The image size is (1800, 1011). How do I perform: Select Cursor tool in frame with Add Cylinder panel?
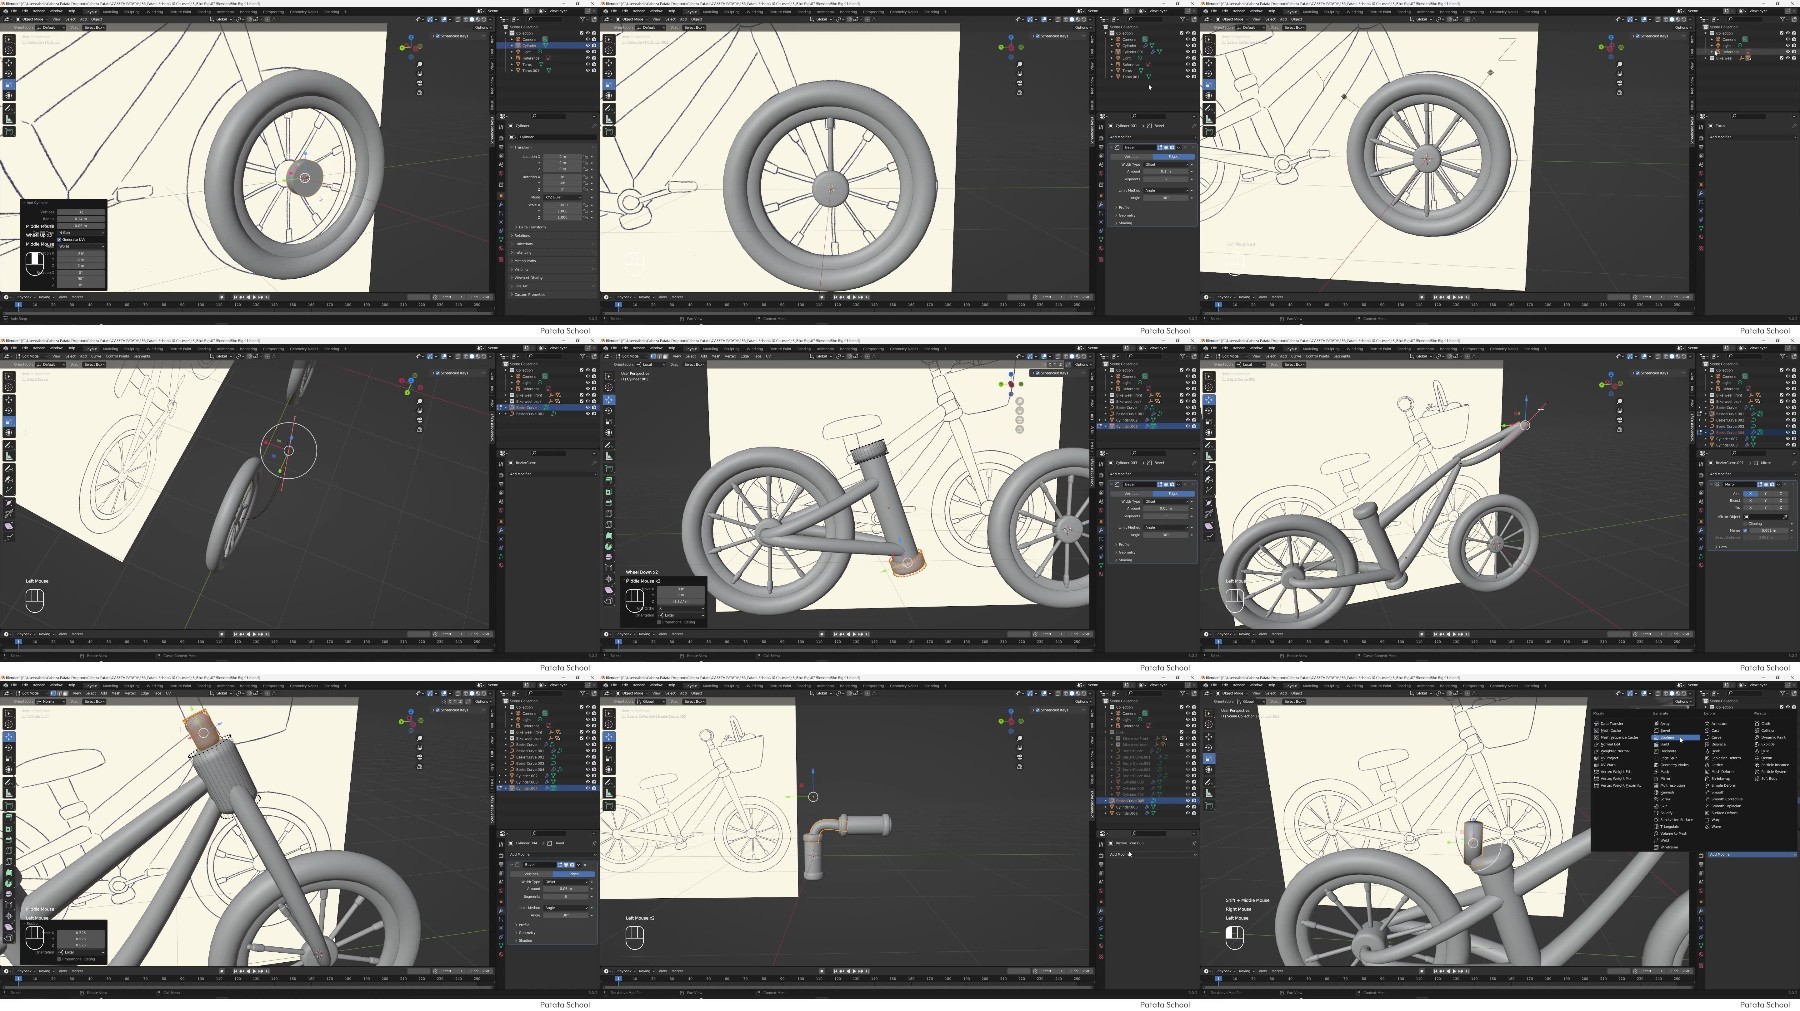tap(9, 50)
